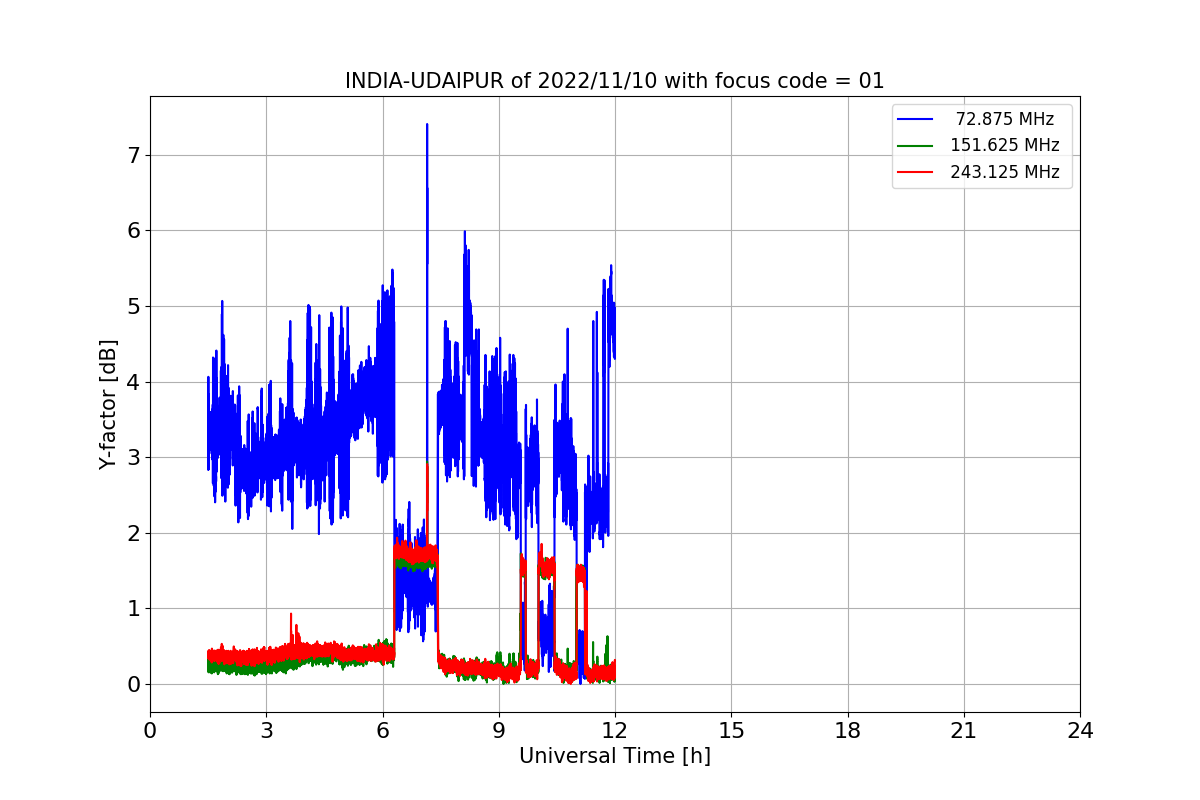
Task: Click the y-axis tick label 7
Action: pyautogui.click(x=132, y=155)
